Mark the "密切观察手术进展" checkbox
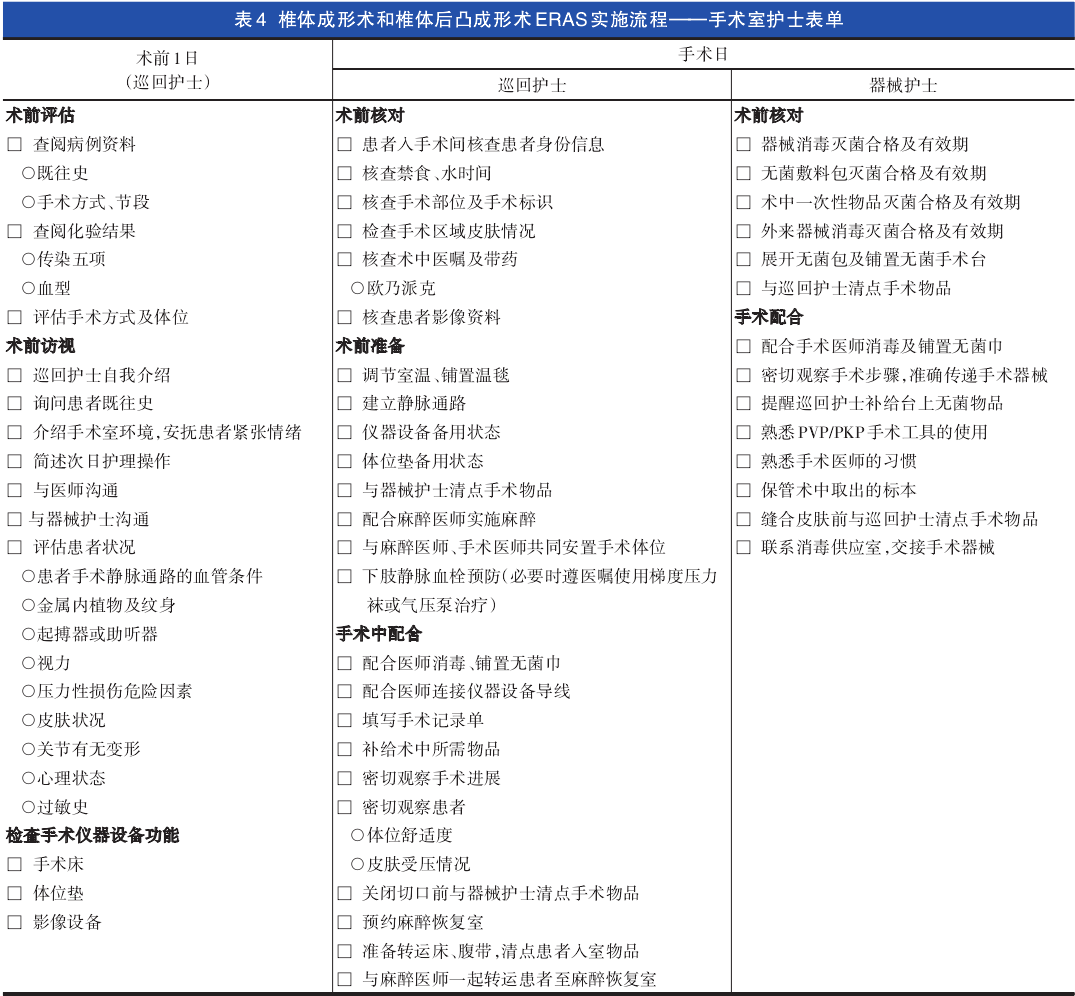Screen dimensions: 1075x996 (x=344, y=778)
